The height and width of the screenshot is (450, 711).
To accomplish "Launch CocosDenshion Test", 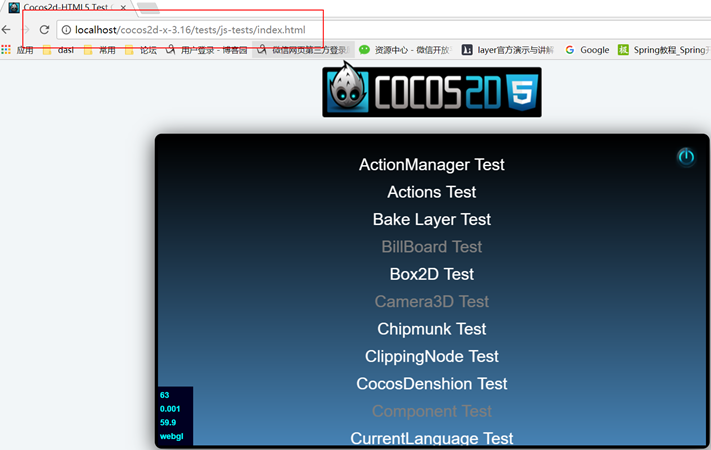I will [x=432, y=384].
